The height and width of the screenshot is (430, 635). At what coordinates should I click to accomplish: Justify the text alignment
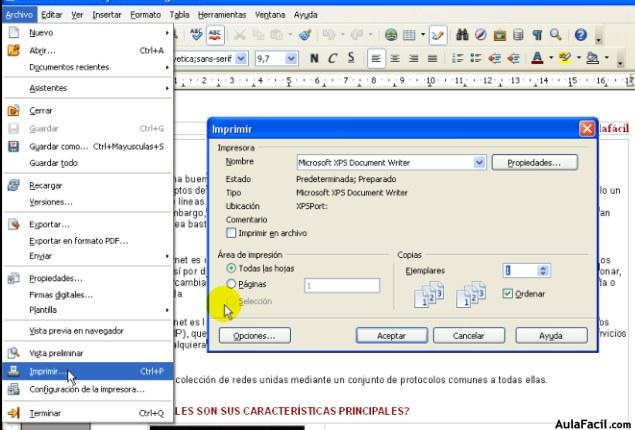[x=433, y=59]
